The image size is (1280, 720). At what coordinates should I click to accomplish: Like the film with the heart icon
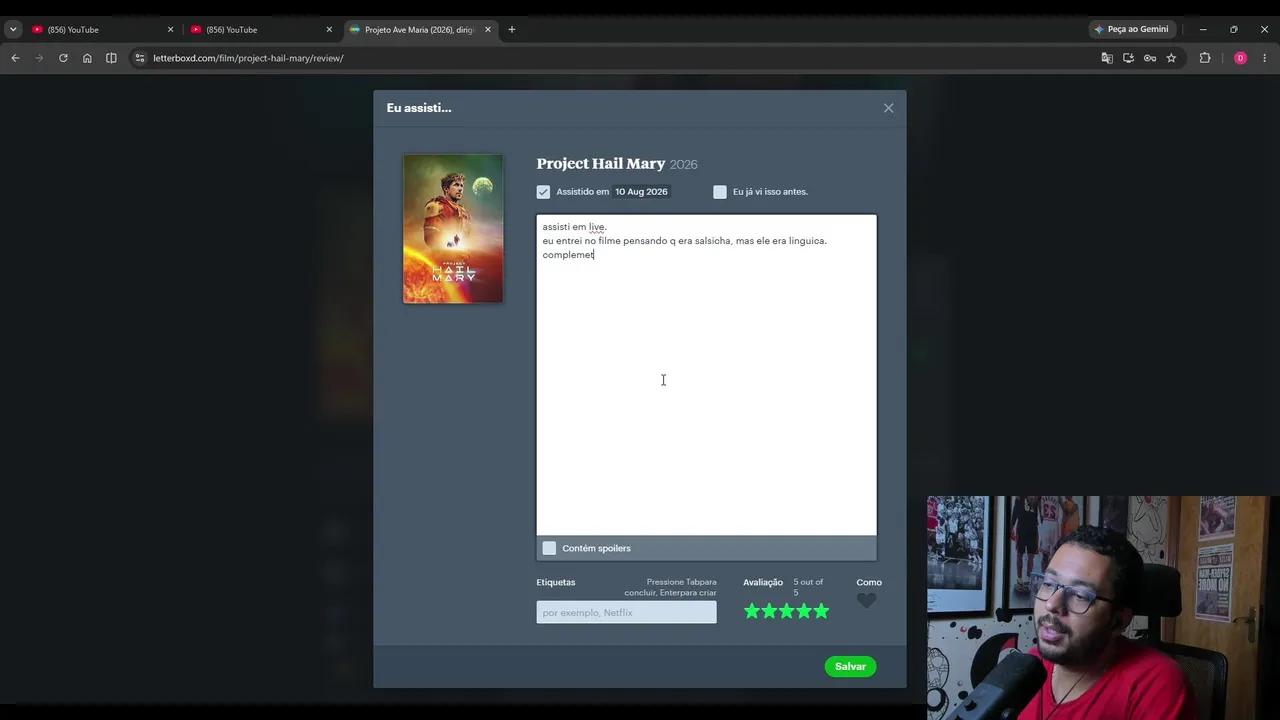866,601
